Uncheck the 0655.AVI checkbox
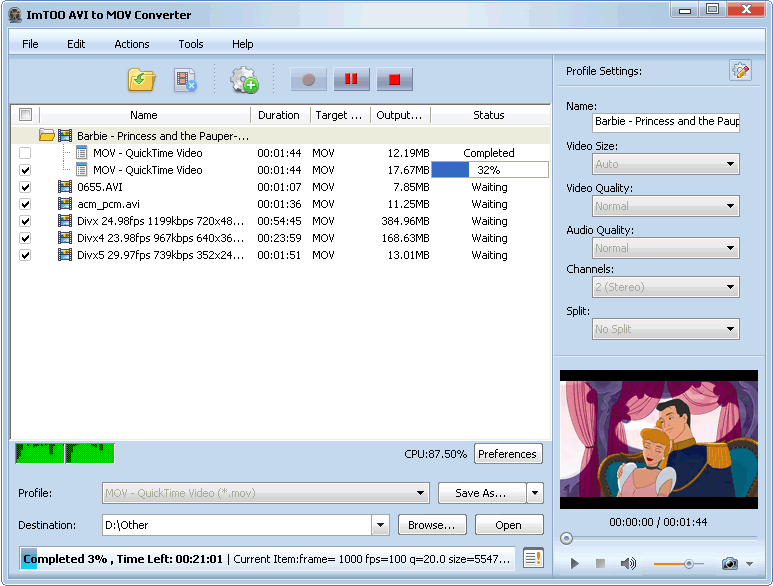The height and width of the screenshot is (586, 773). pyautogui.click(x=25, y=187)
